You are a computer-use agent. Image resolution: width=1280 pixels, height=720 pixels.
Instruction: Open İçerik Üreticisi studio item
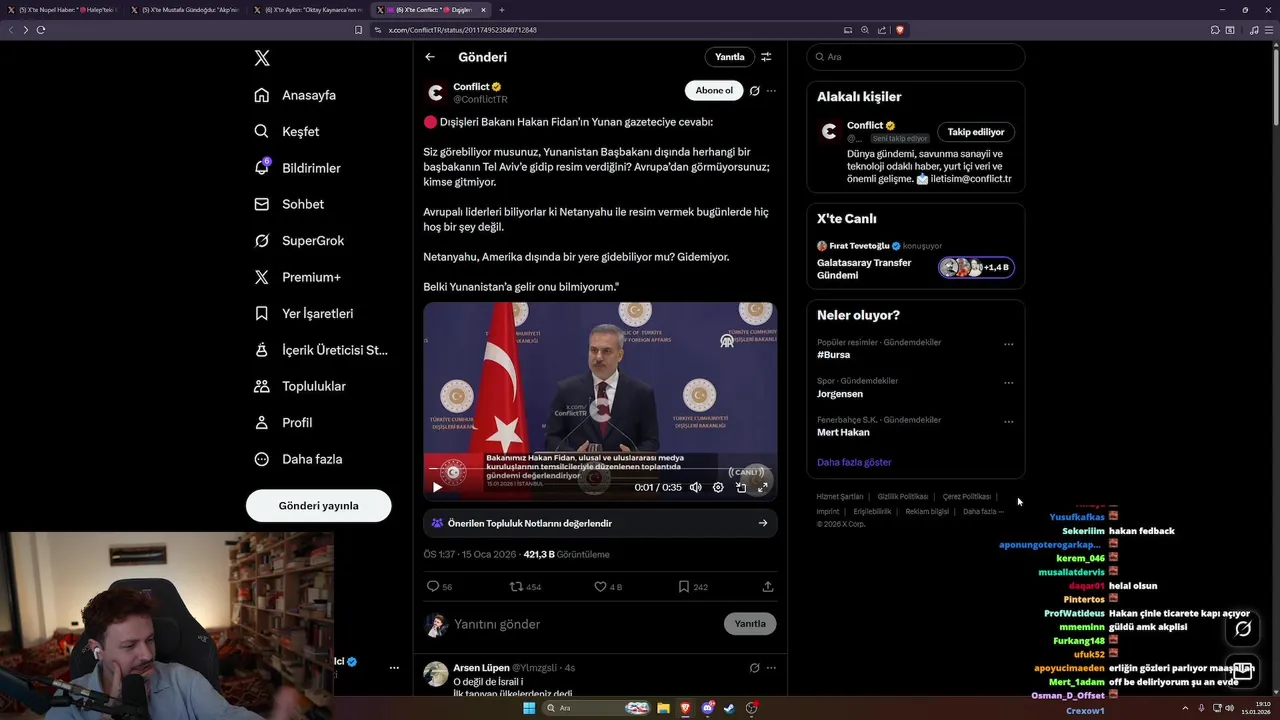click(x=322, y=350)
